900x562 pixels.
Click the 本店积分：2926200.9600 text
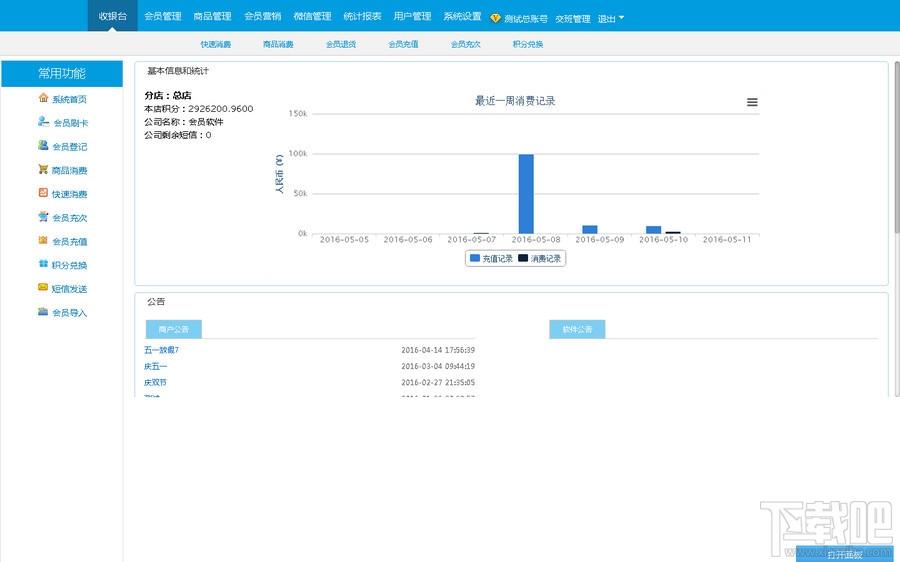point(199,108)
